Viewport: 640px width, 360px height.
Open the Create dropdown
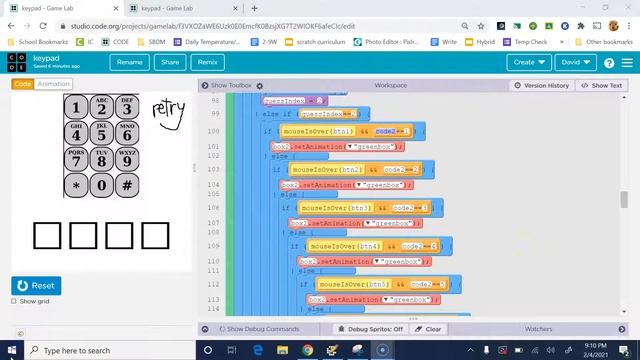click(x=529, y=62)
